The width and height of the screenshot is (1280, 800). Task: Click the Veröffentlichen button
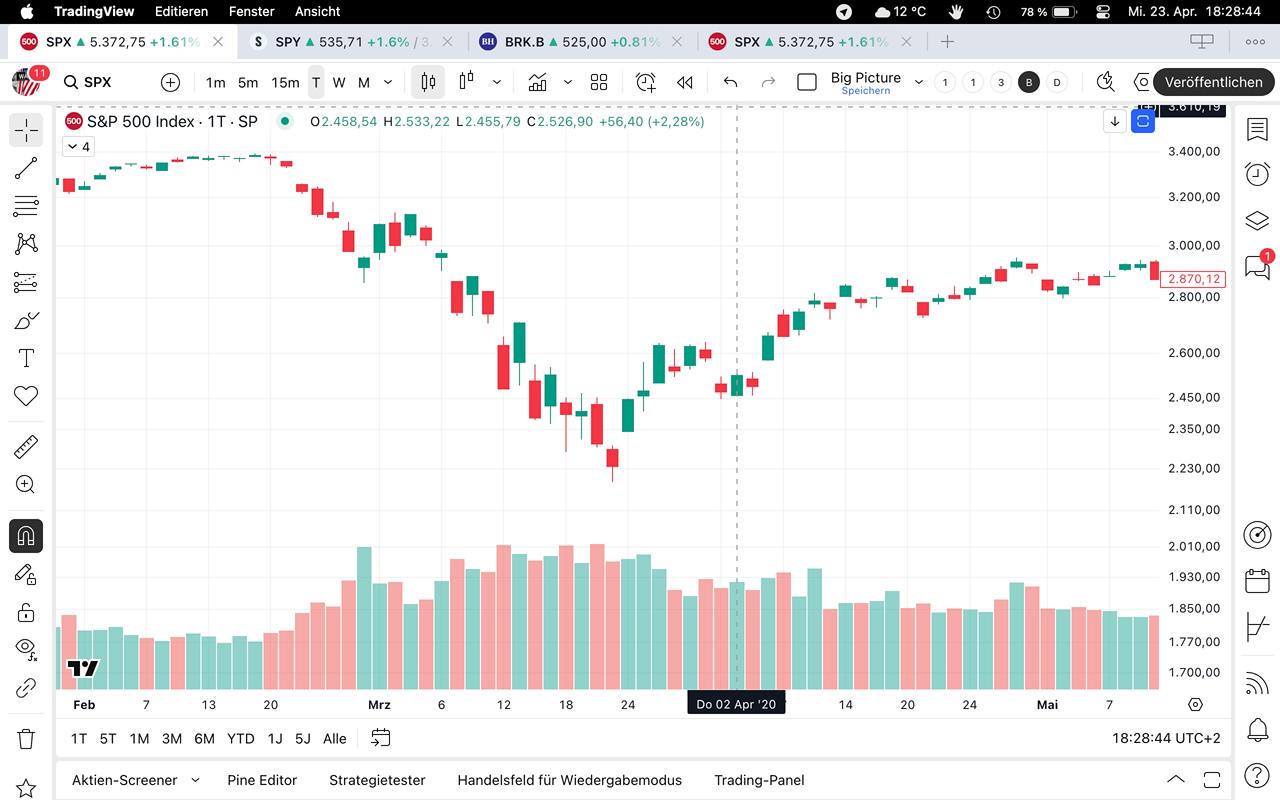[x=1213, y=82]
